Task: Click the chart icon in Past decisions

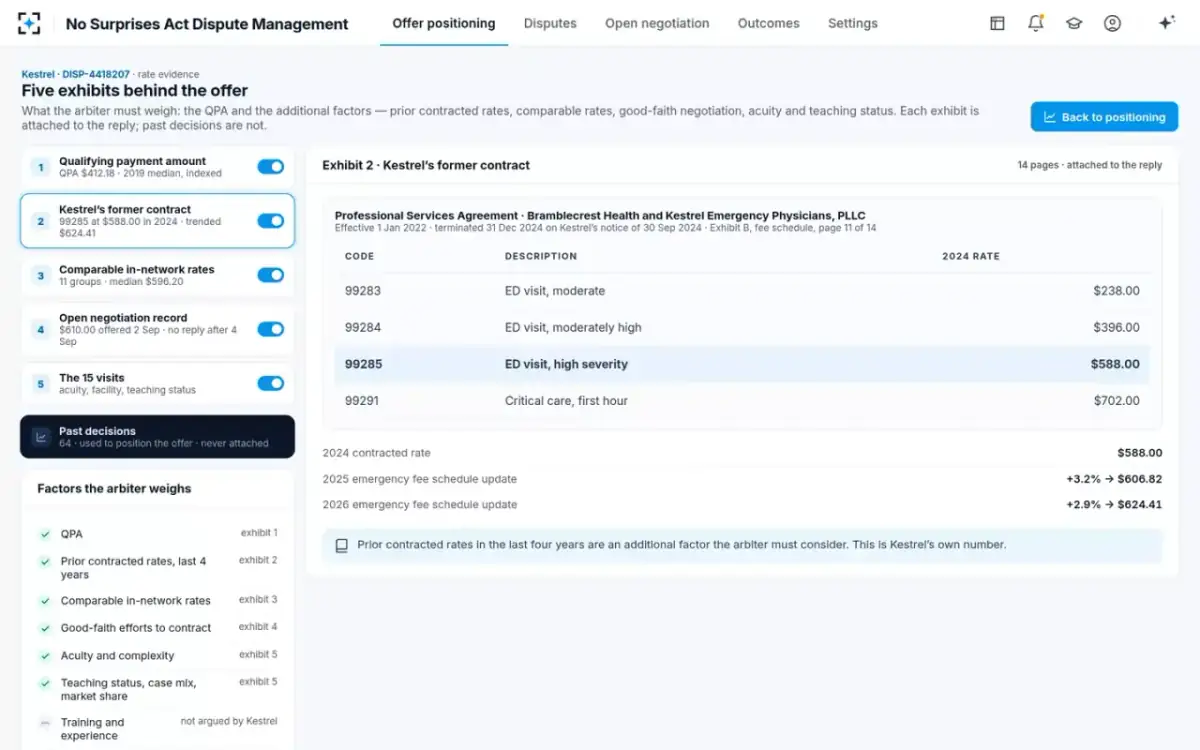Action: coord(41,437)
